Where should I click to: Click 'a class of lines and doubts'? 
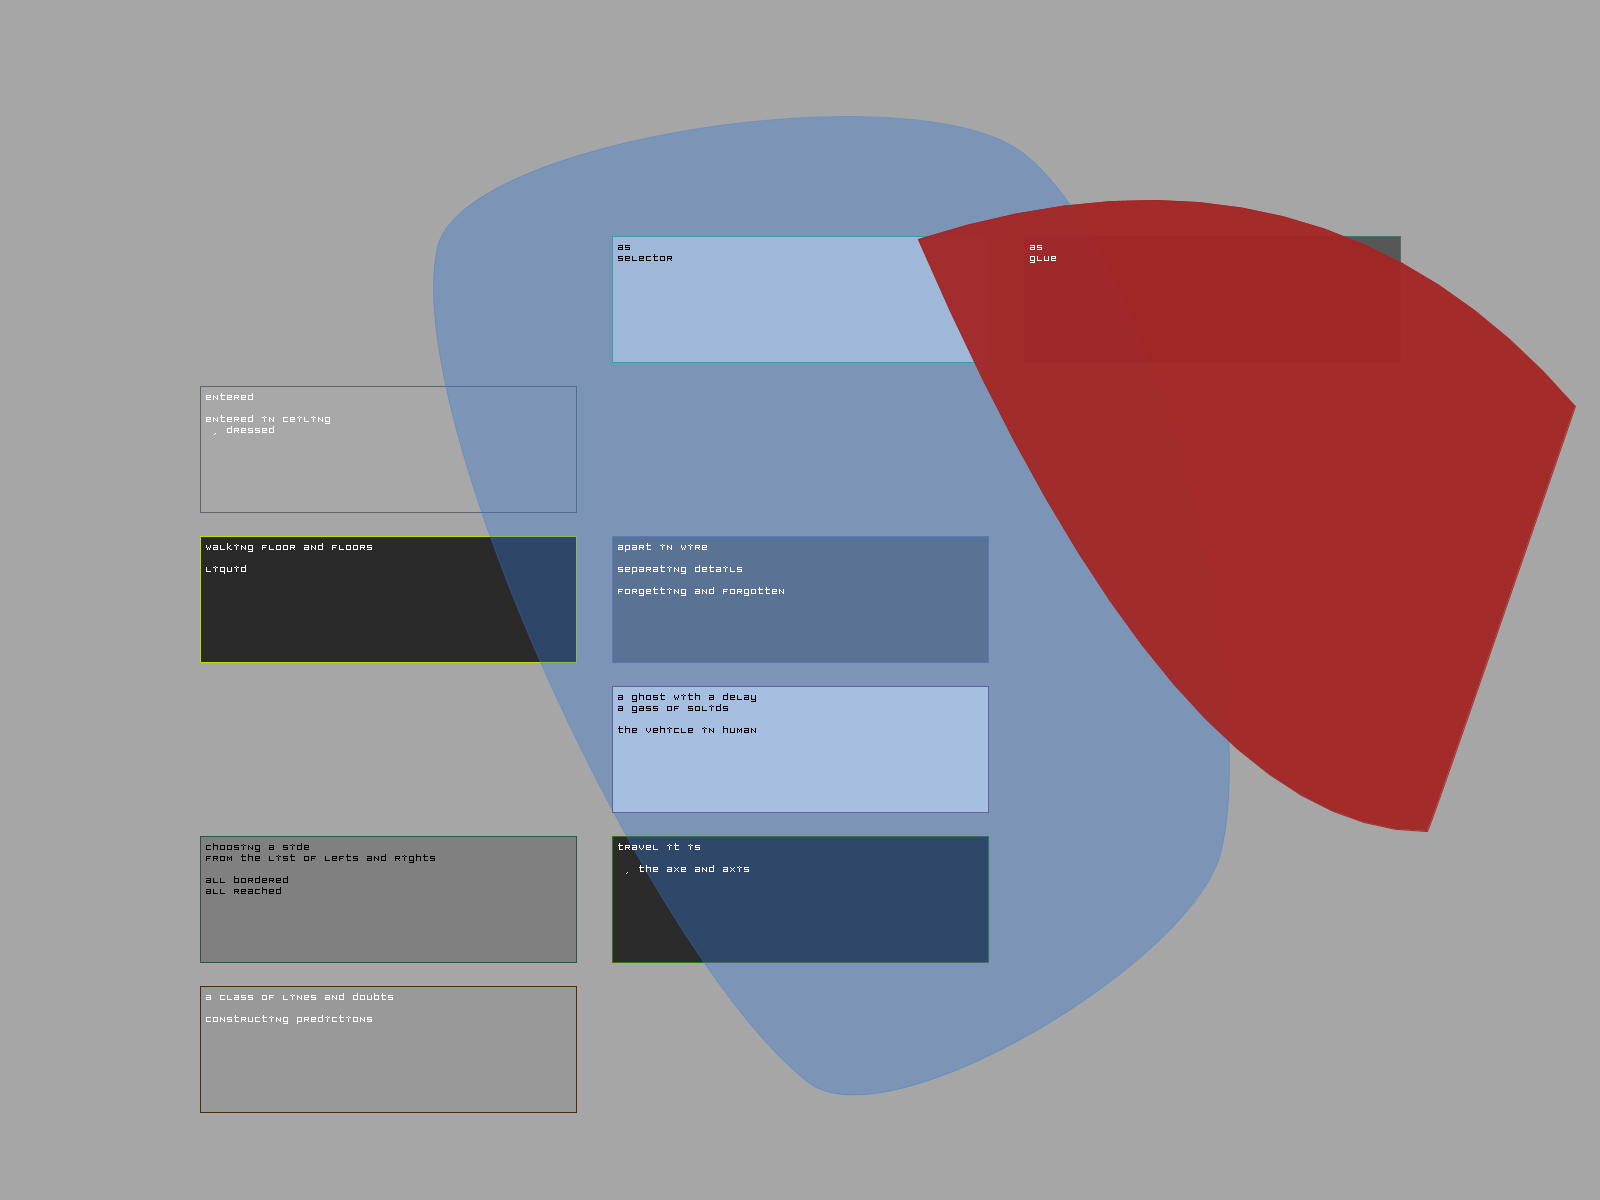tap(299, 997)
